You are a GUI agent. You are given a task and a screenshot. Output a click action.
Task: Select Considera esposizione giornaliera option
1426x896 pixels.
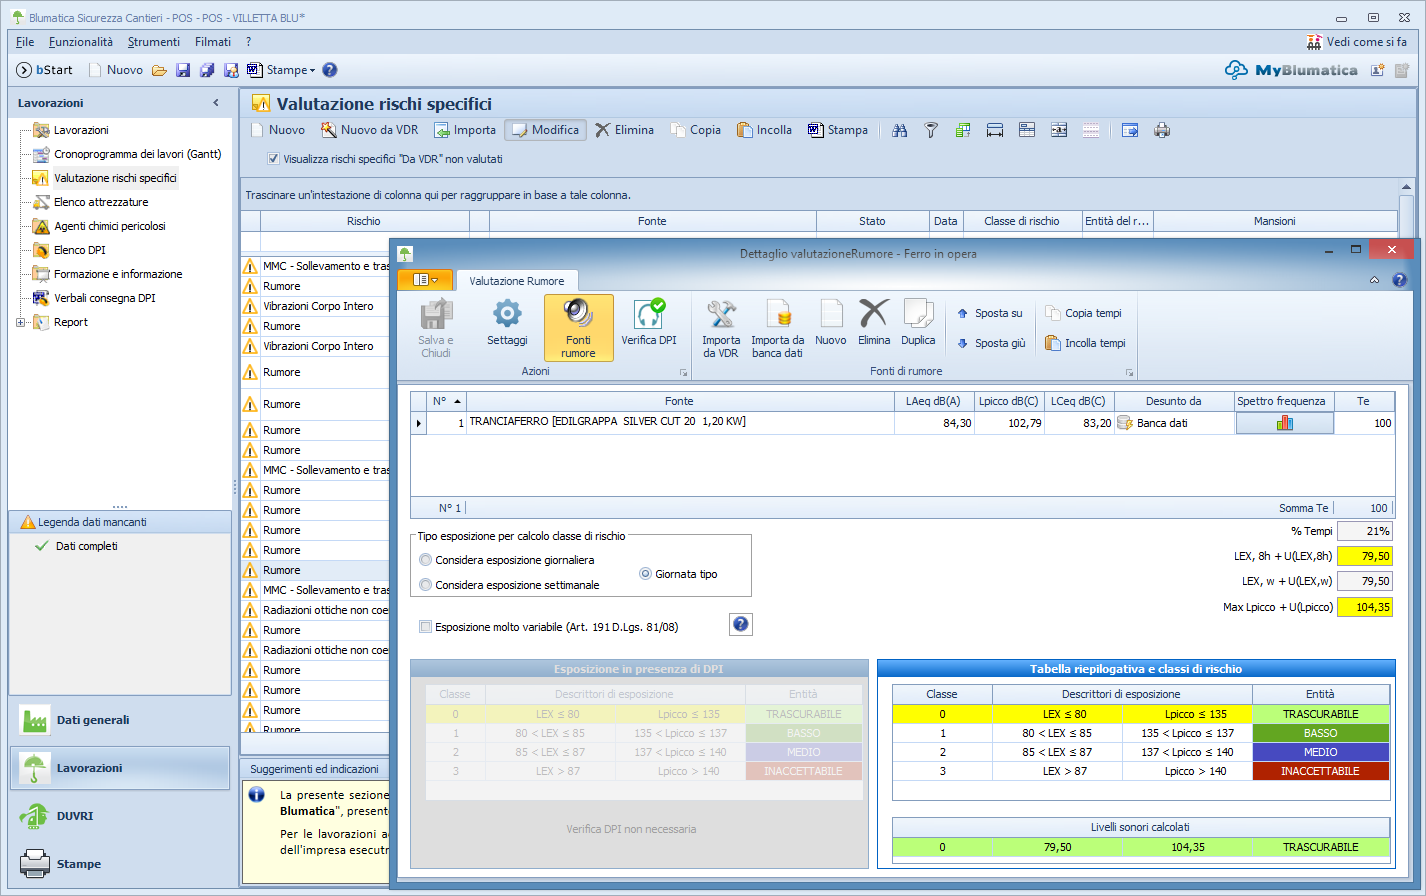pos(426,560)
